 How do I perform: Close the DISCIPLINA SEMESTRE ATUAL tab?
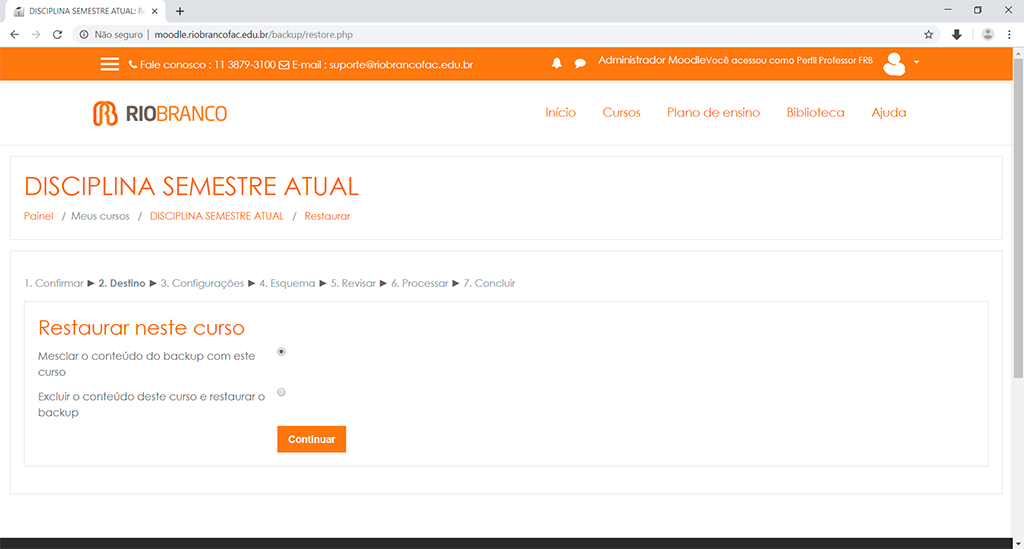[155, 11]
